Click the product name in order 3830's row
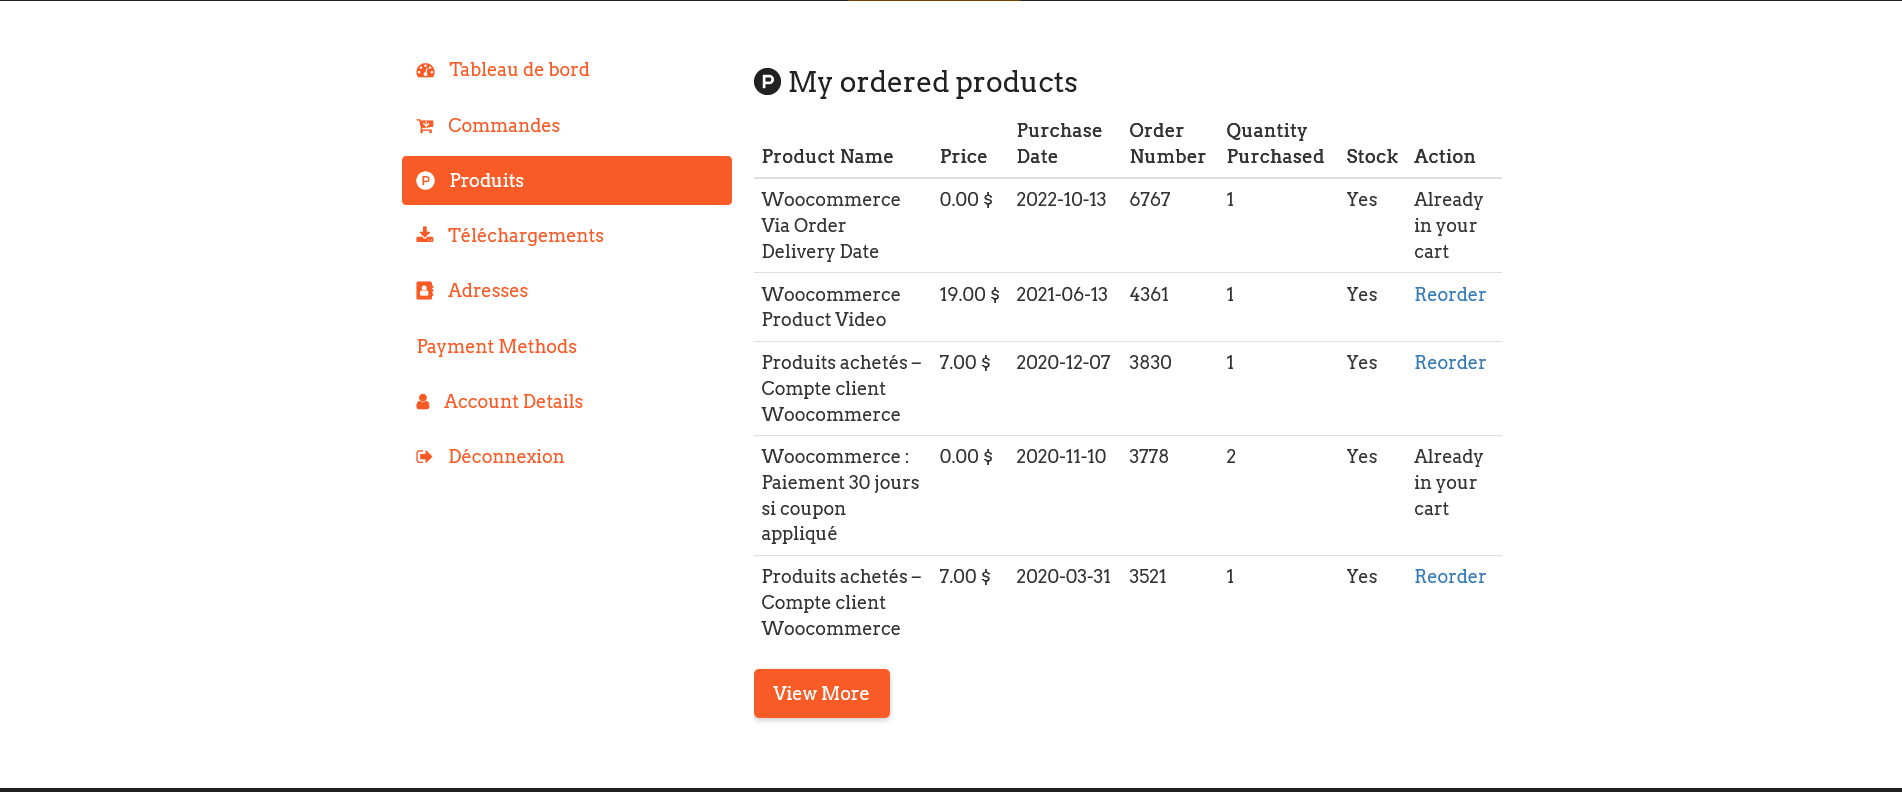 pos(841,389)
